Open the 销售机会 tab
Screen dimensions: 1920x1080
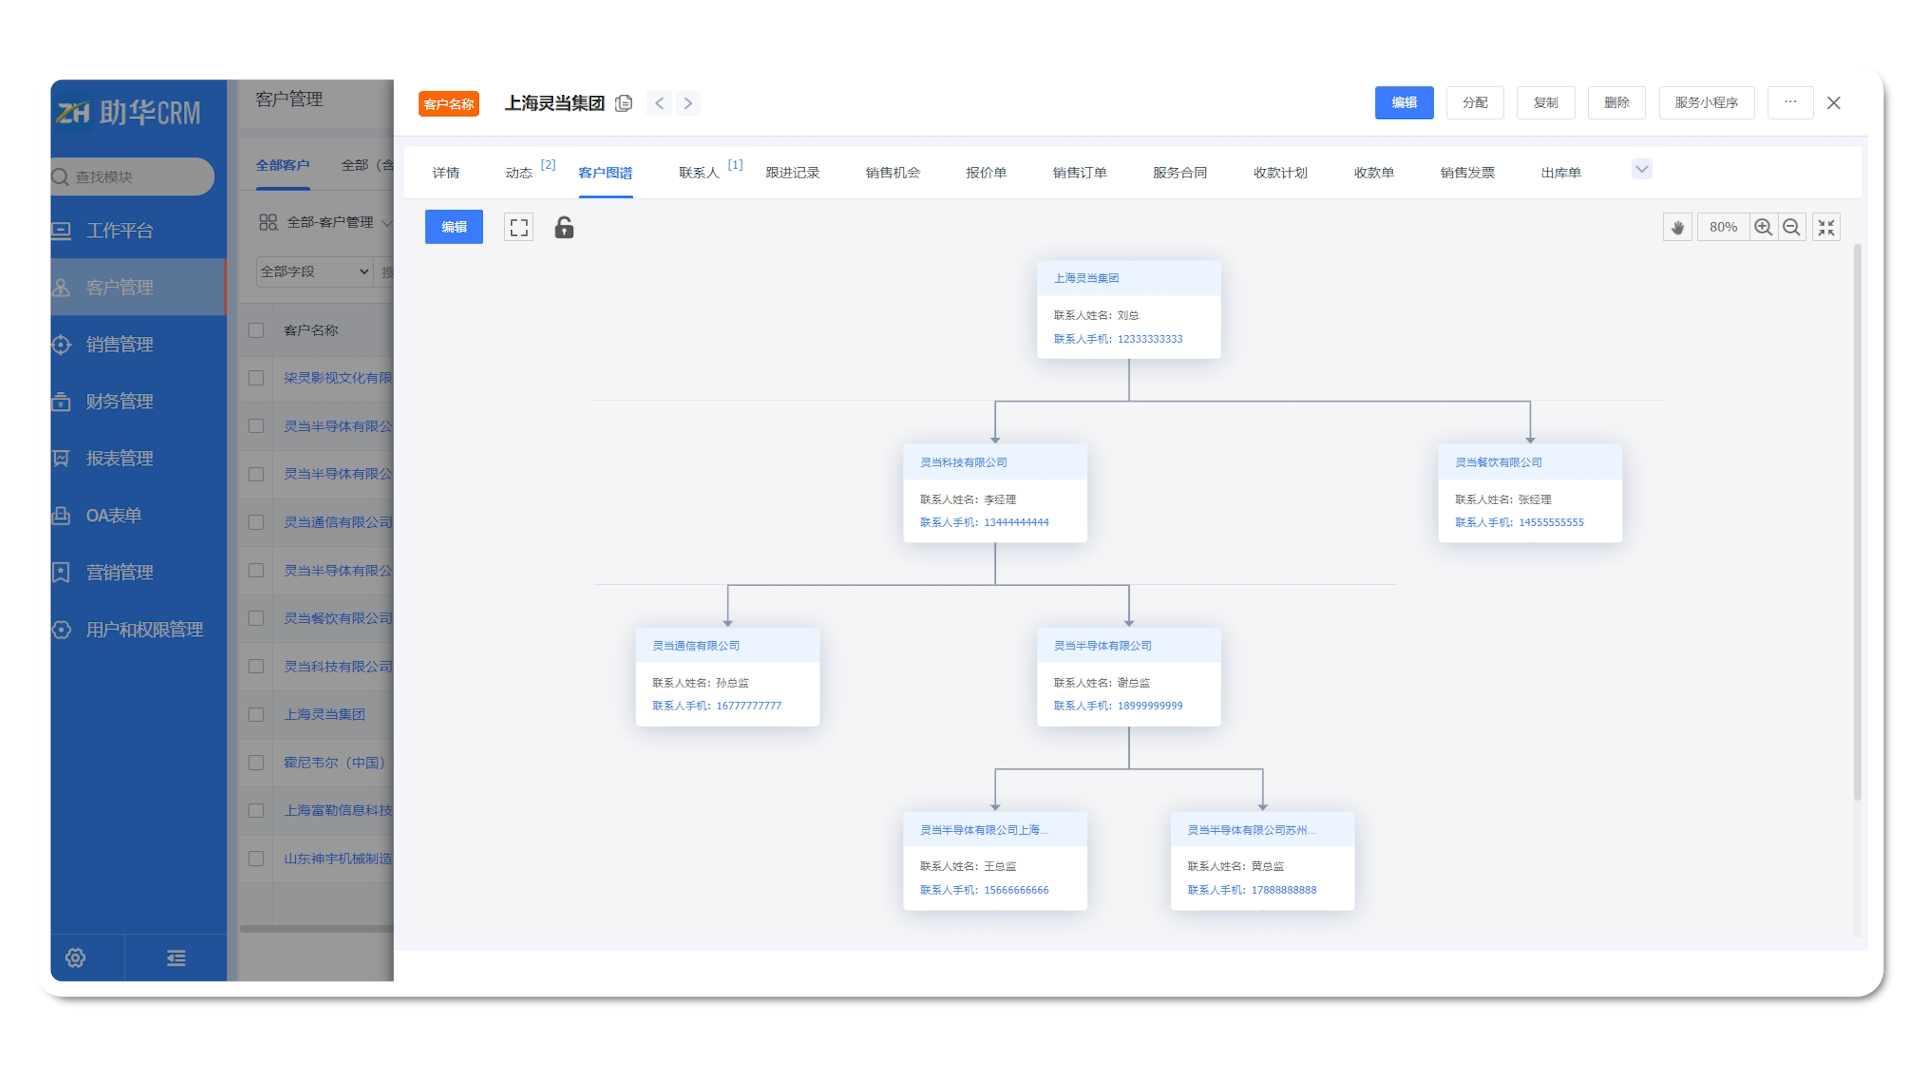(x=892, y=173)
